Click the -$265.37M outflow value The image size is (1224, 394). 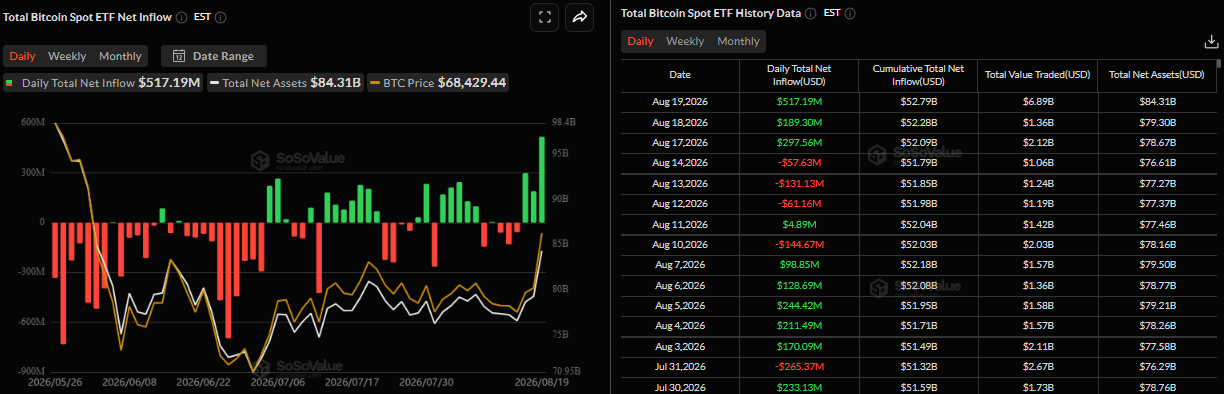coord(798,366)
